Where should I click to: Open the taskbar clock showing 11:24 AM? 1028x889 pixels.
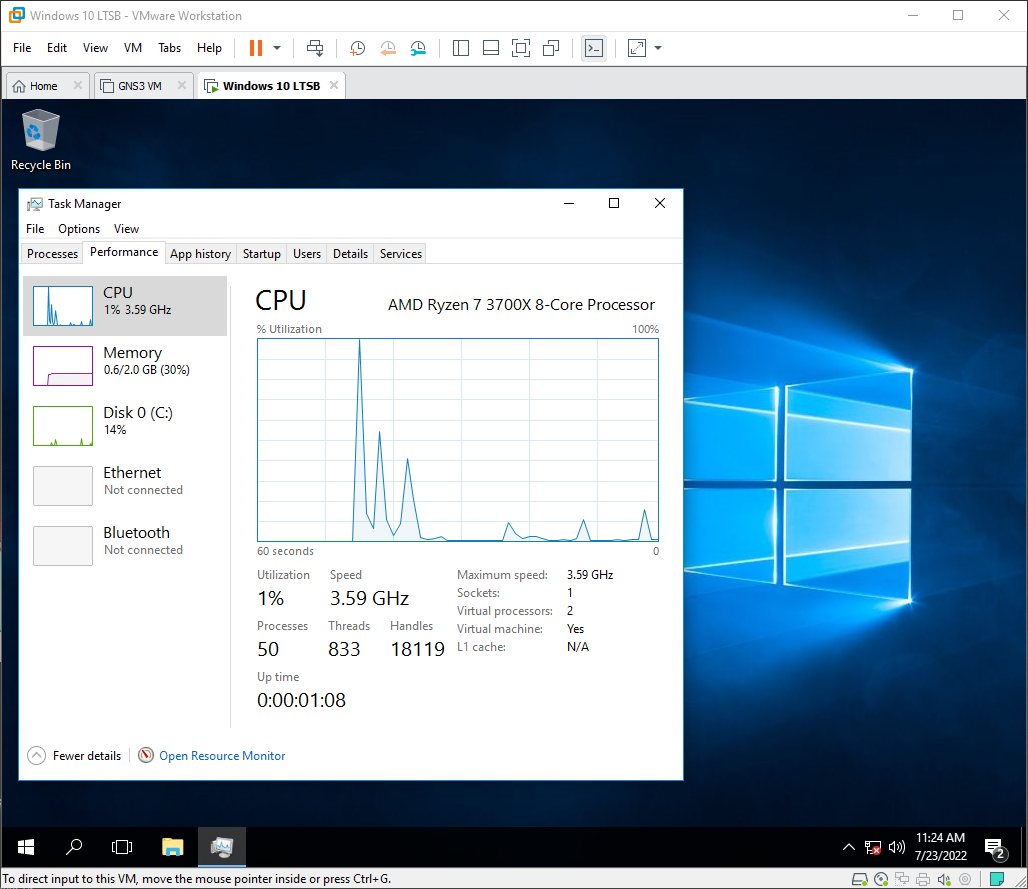[x=941, y=846]
